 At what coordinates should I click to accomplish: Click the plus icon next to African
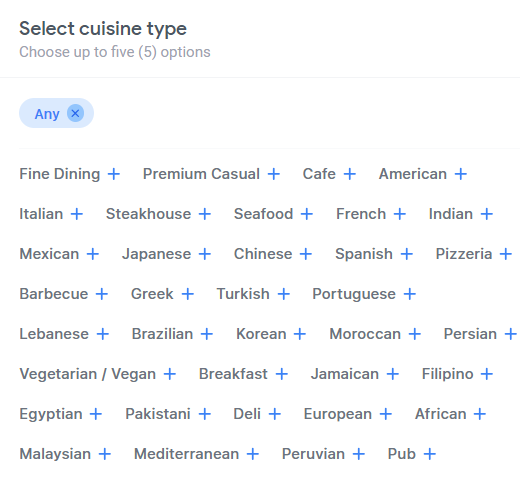point(480,414)
